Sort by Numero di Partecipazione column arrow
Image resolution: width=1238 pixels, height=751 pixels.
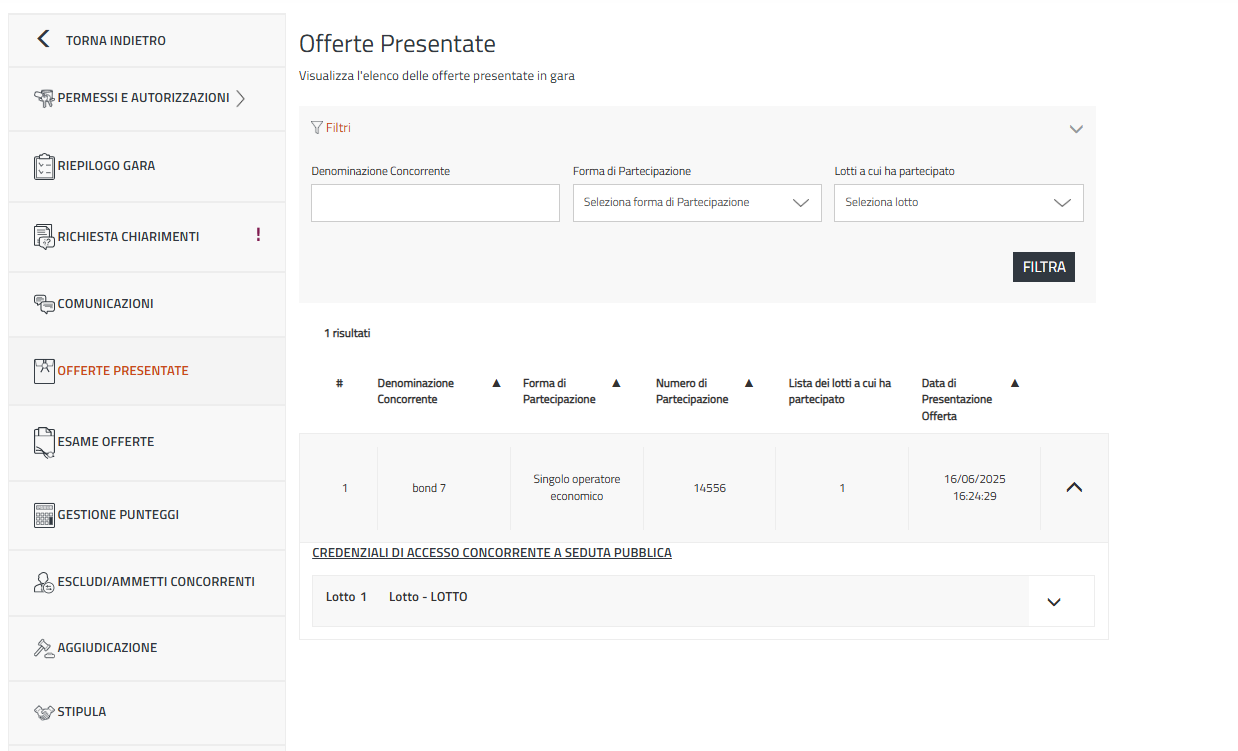[749, 383]
